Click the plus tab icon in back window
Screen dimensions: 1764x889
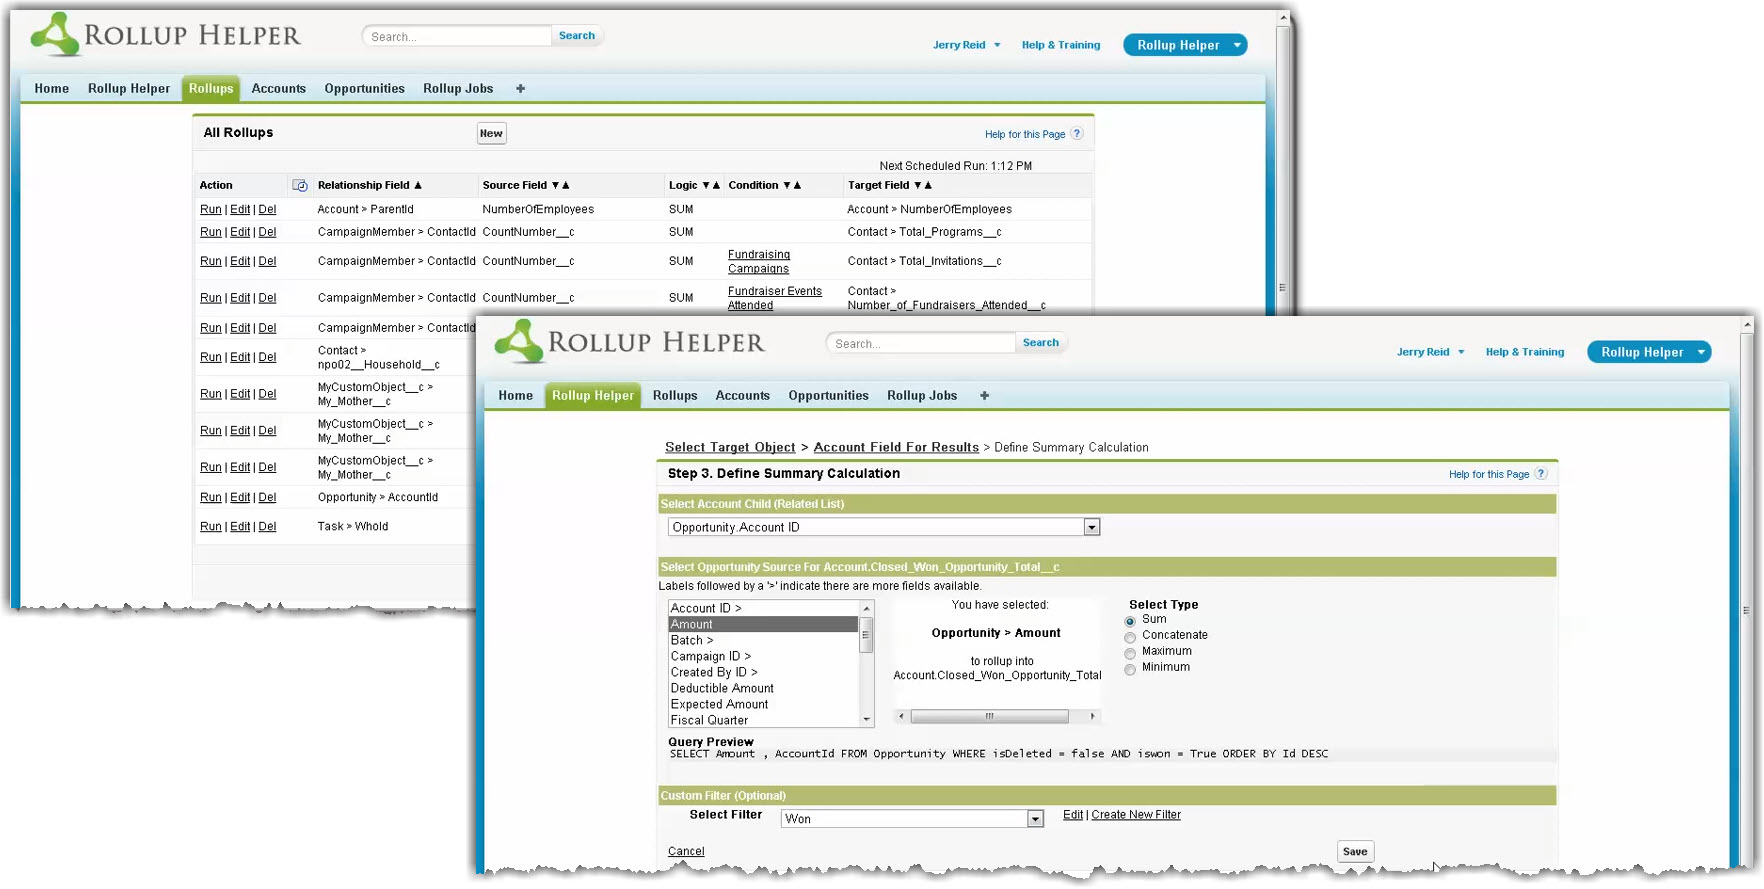(x=520, y=89)
